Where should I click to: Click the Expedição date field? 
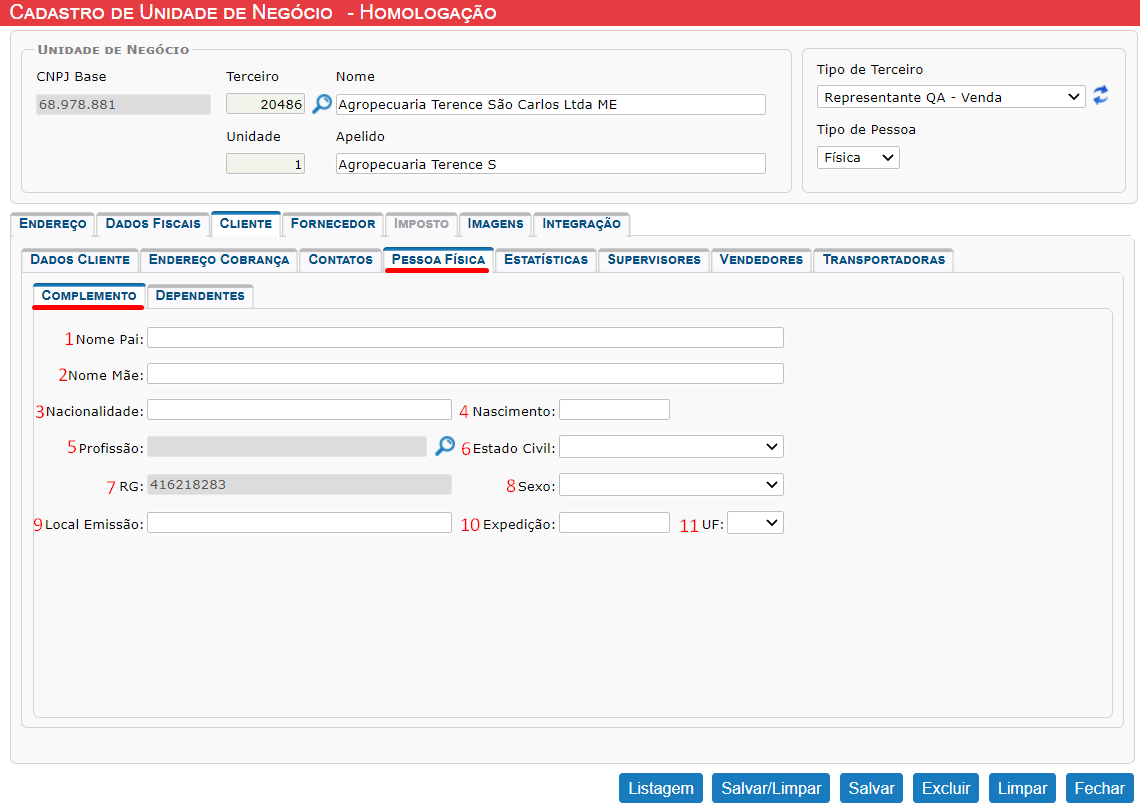pos(614,523)
